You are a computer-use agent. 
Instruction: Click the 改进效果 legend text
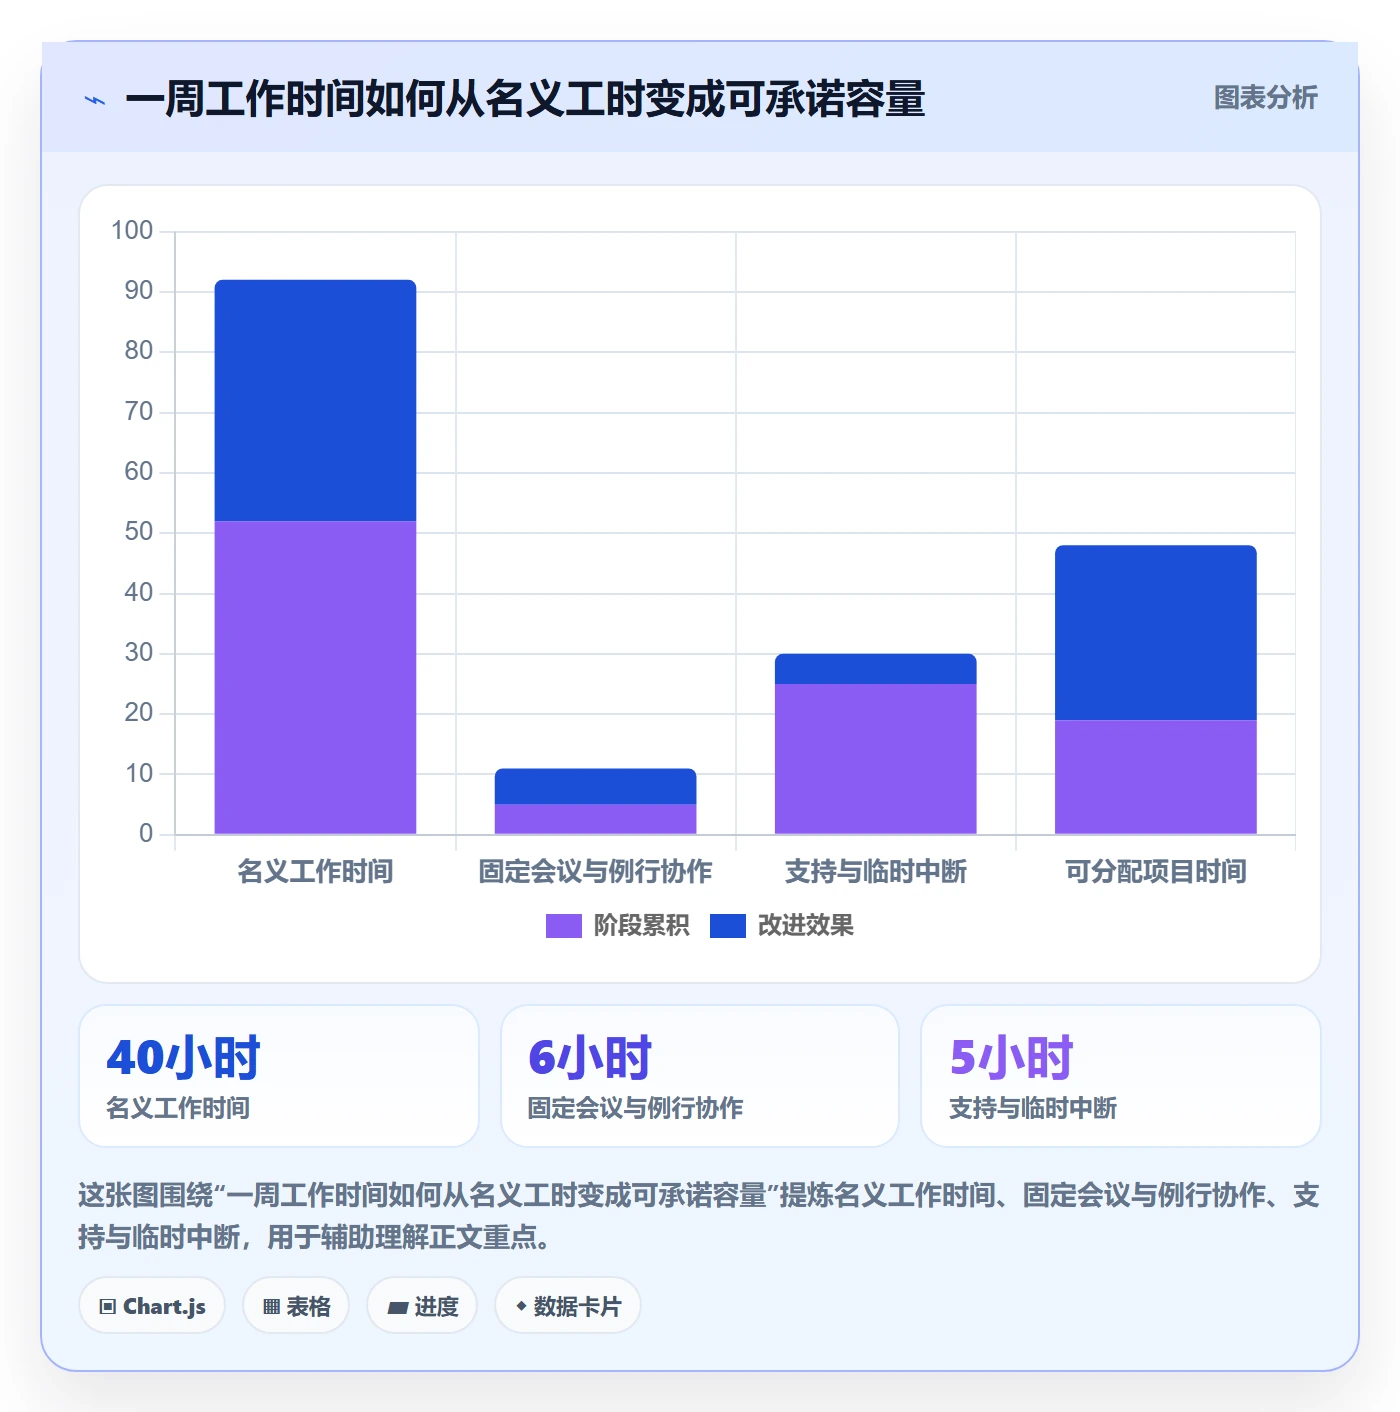click(806, 926)
